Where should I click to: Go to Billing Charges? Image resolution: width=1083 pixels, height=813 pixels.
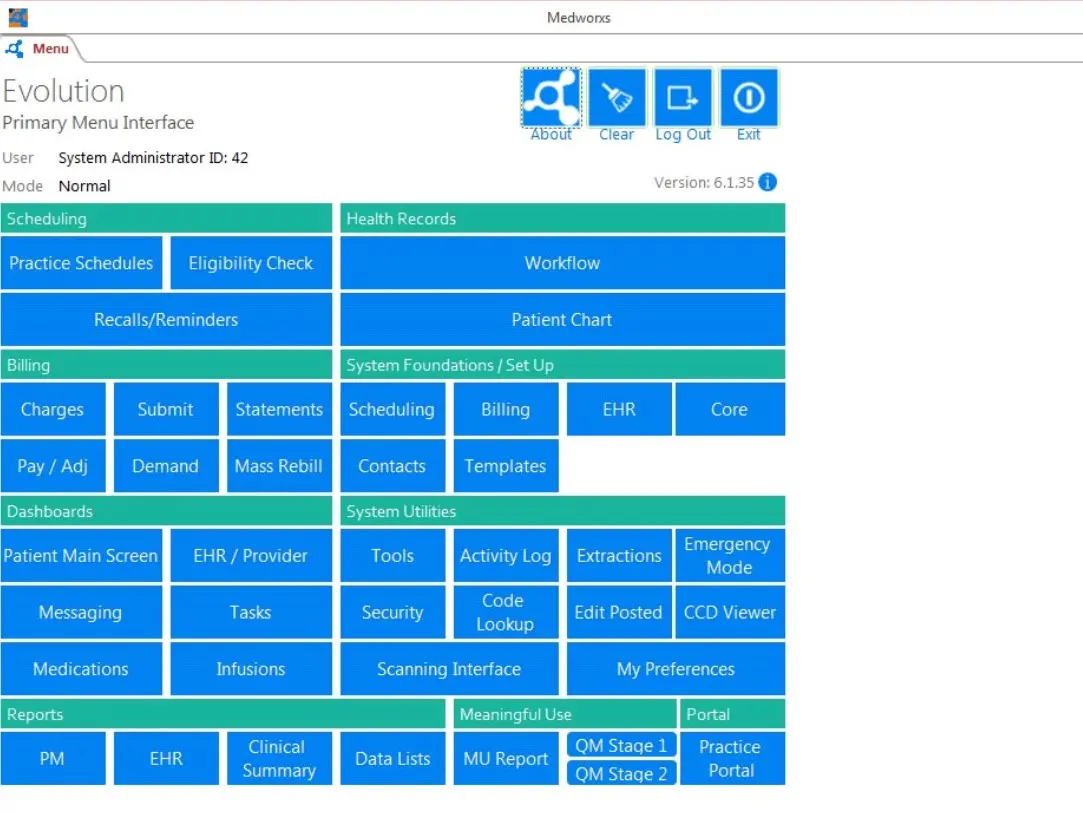pyautogui.click(x=52, y=409)
